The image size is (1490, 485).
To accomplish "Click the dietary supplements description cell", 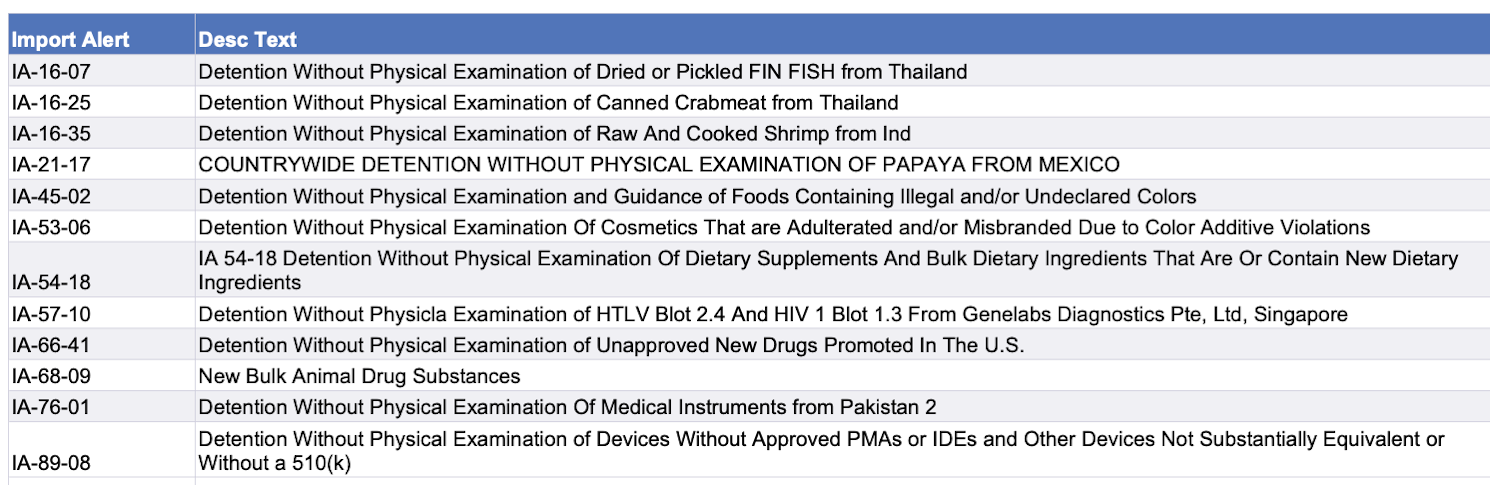I will (x=828, y=270).
